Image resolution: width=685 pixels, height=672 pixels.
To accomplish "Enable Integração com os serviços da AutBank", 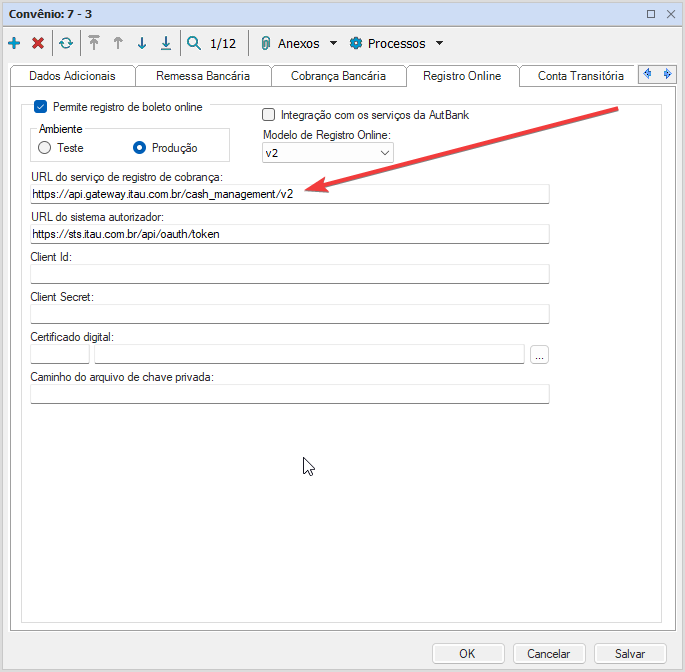I will point(268,114).
